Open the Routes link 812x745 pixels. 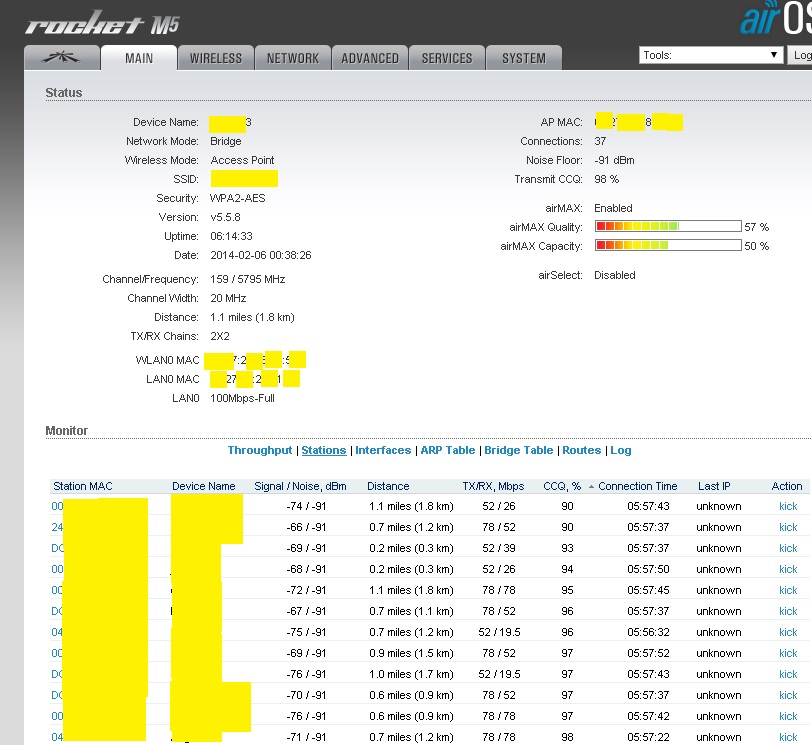click(582, 450)
